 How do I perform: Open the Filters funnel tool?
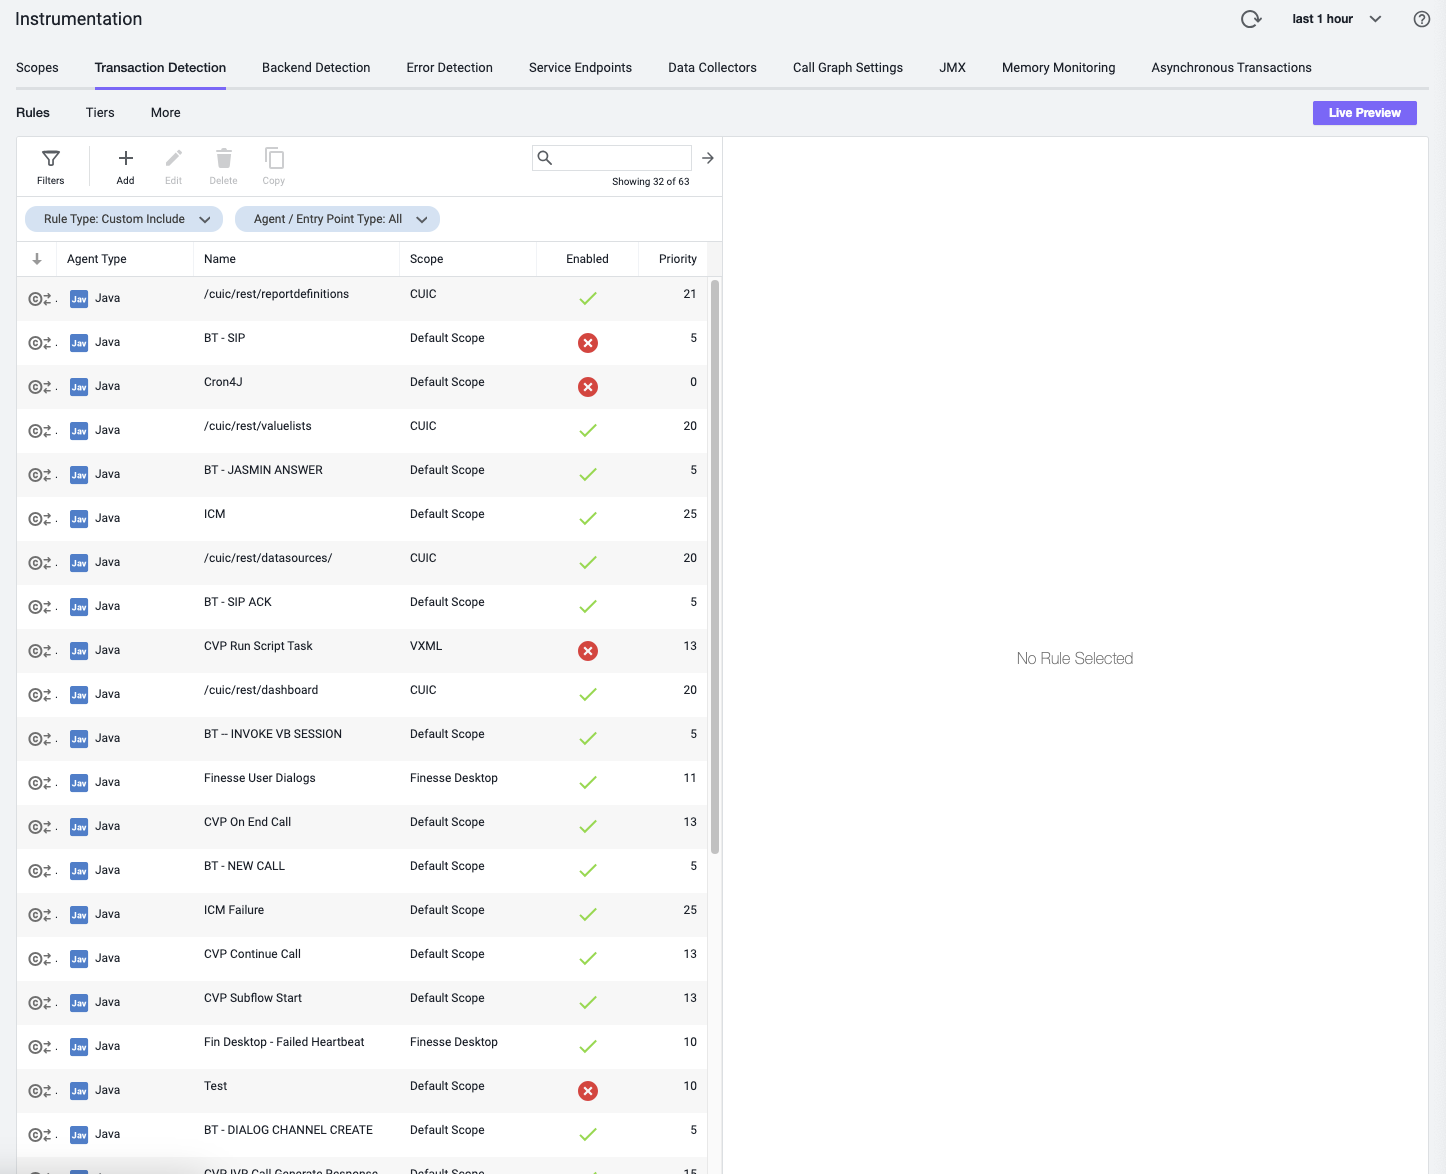click(51, 166)
